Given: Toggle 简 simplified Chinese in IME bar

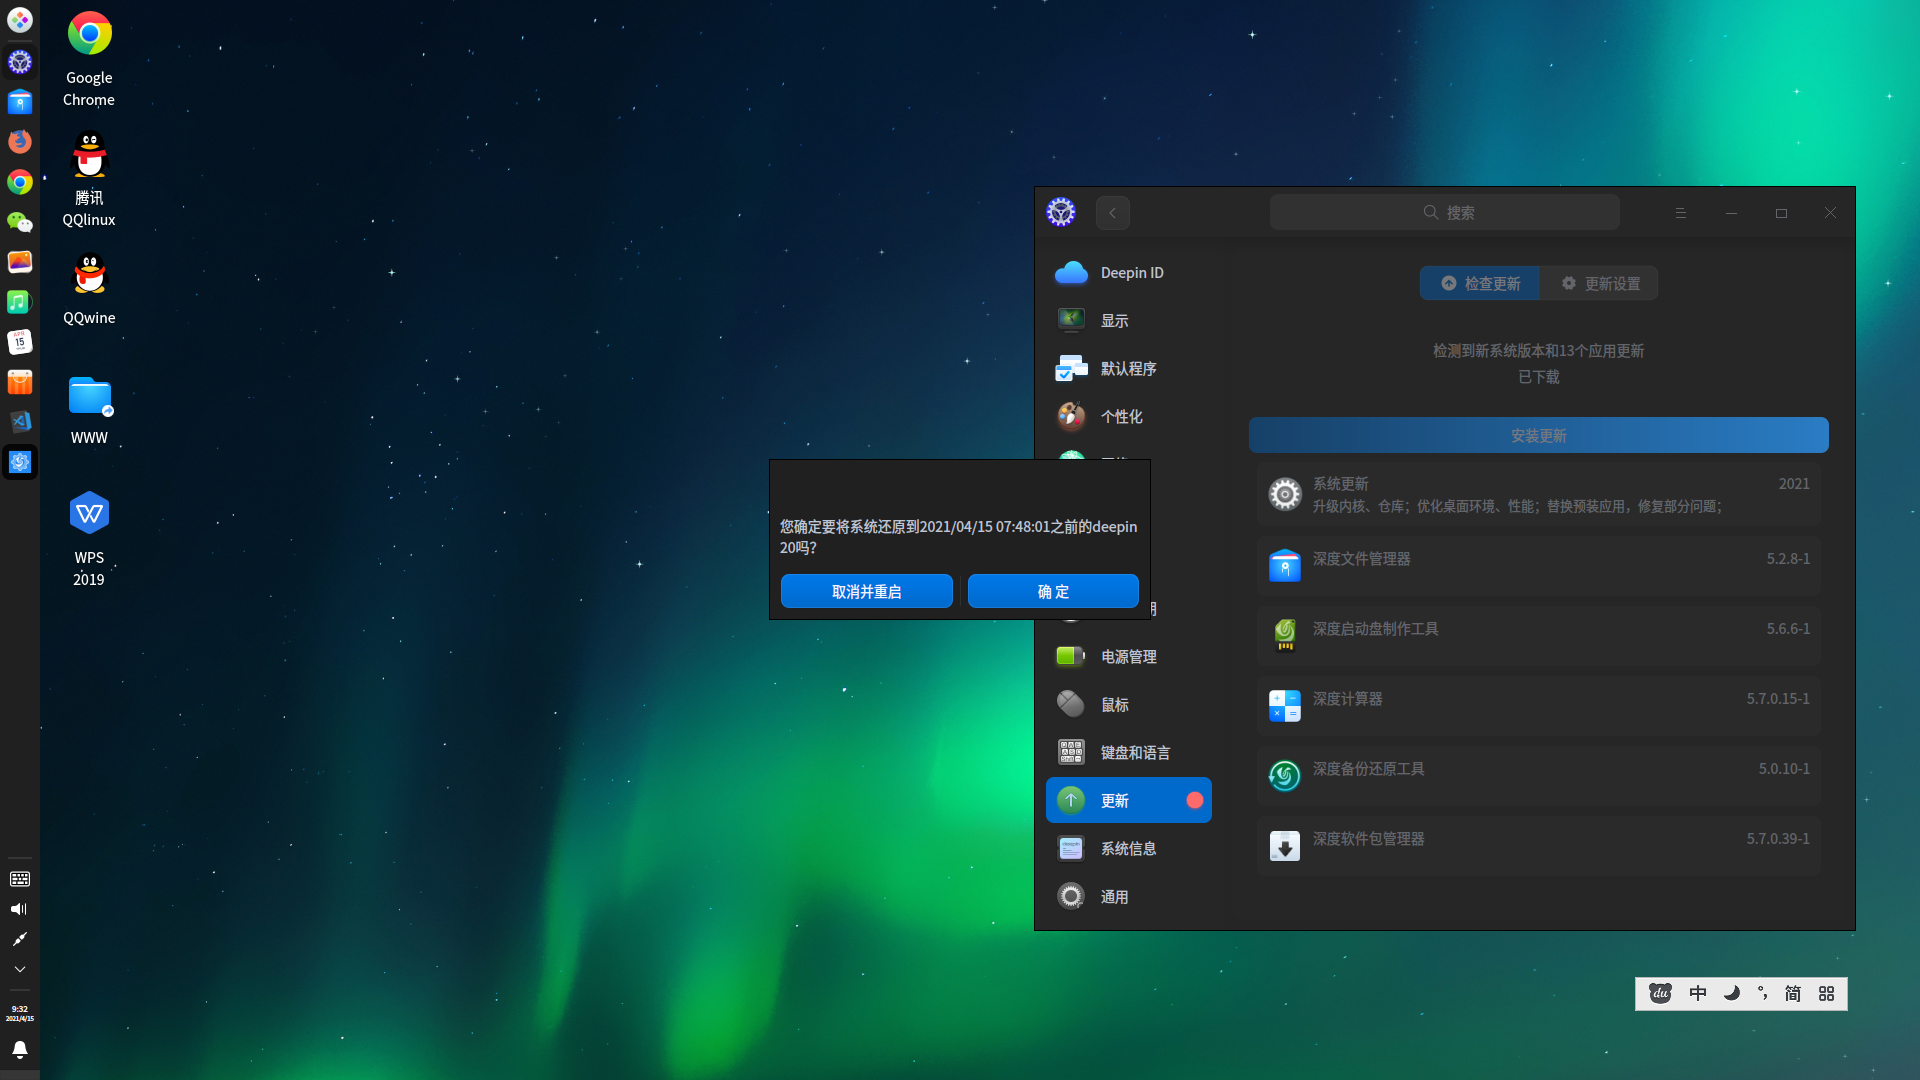Looking at the screenshot, I should pyautogui.click(x=1792, y=994).
